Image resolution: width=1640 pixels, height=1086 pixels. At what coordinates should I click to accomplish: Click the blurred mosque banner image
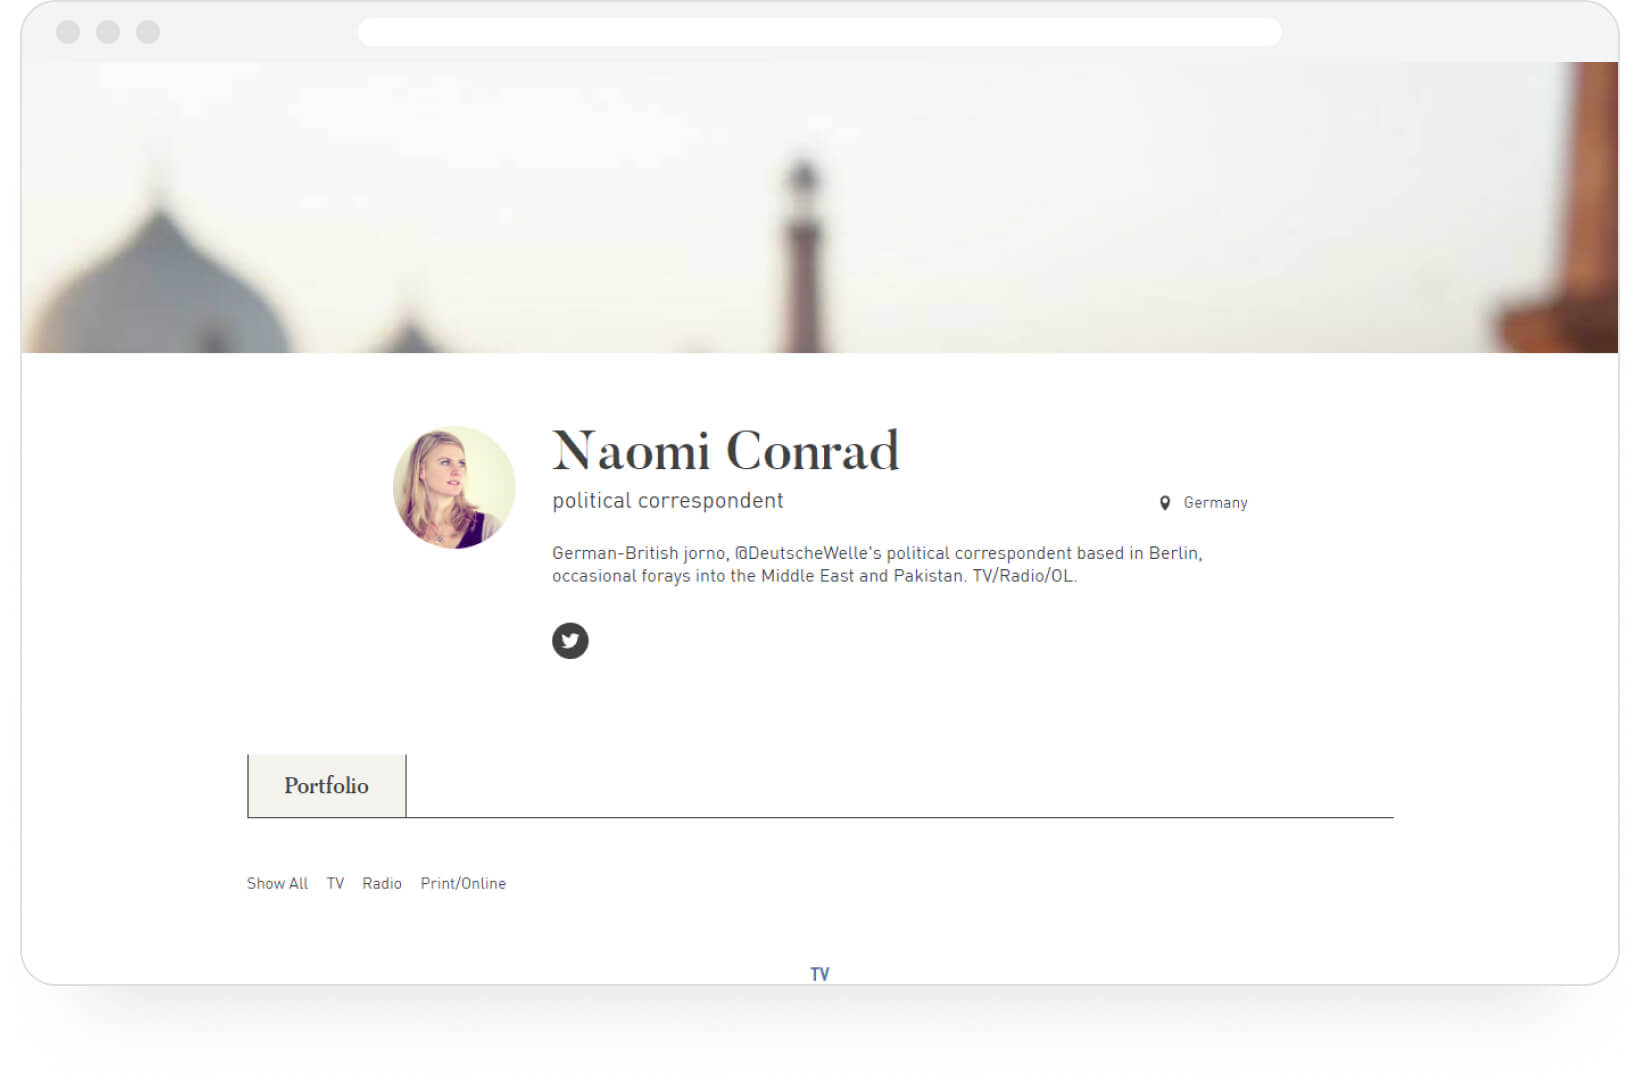[820, 208]
